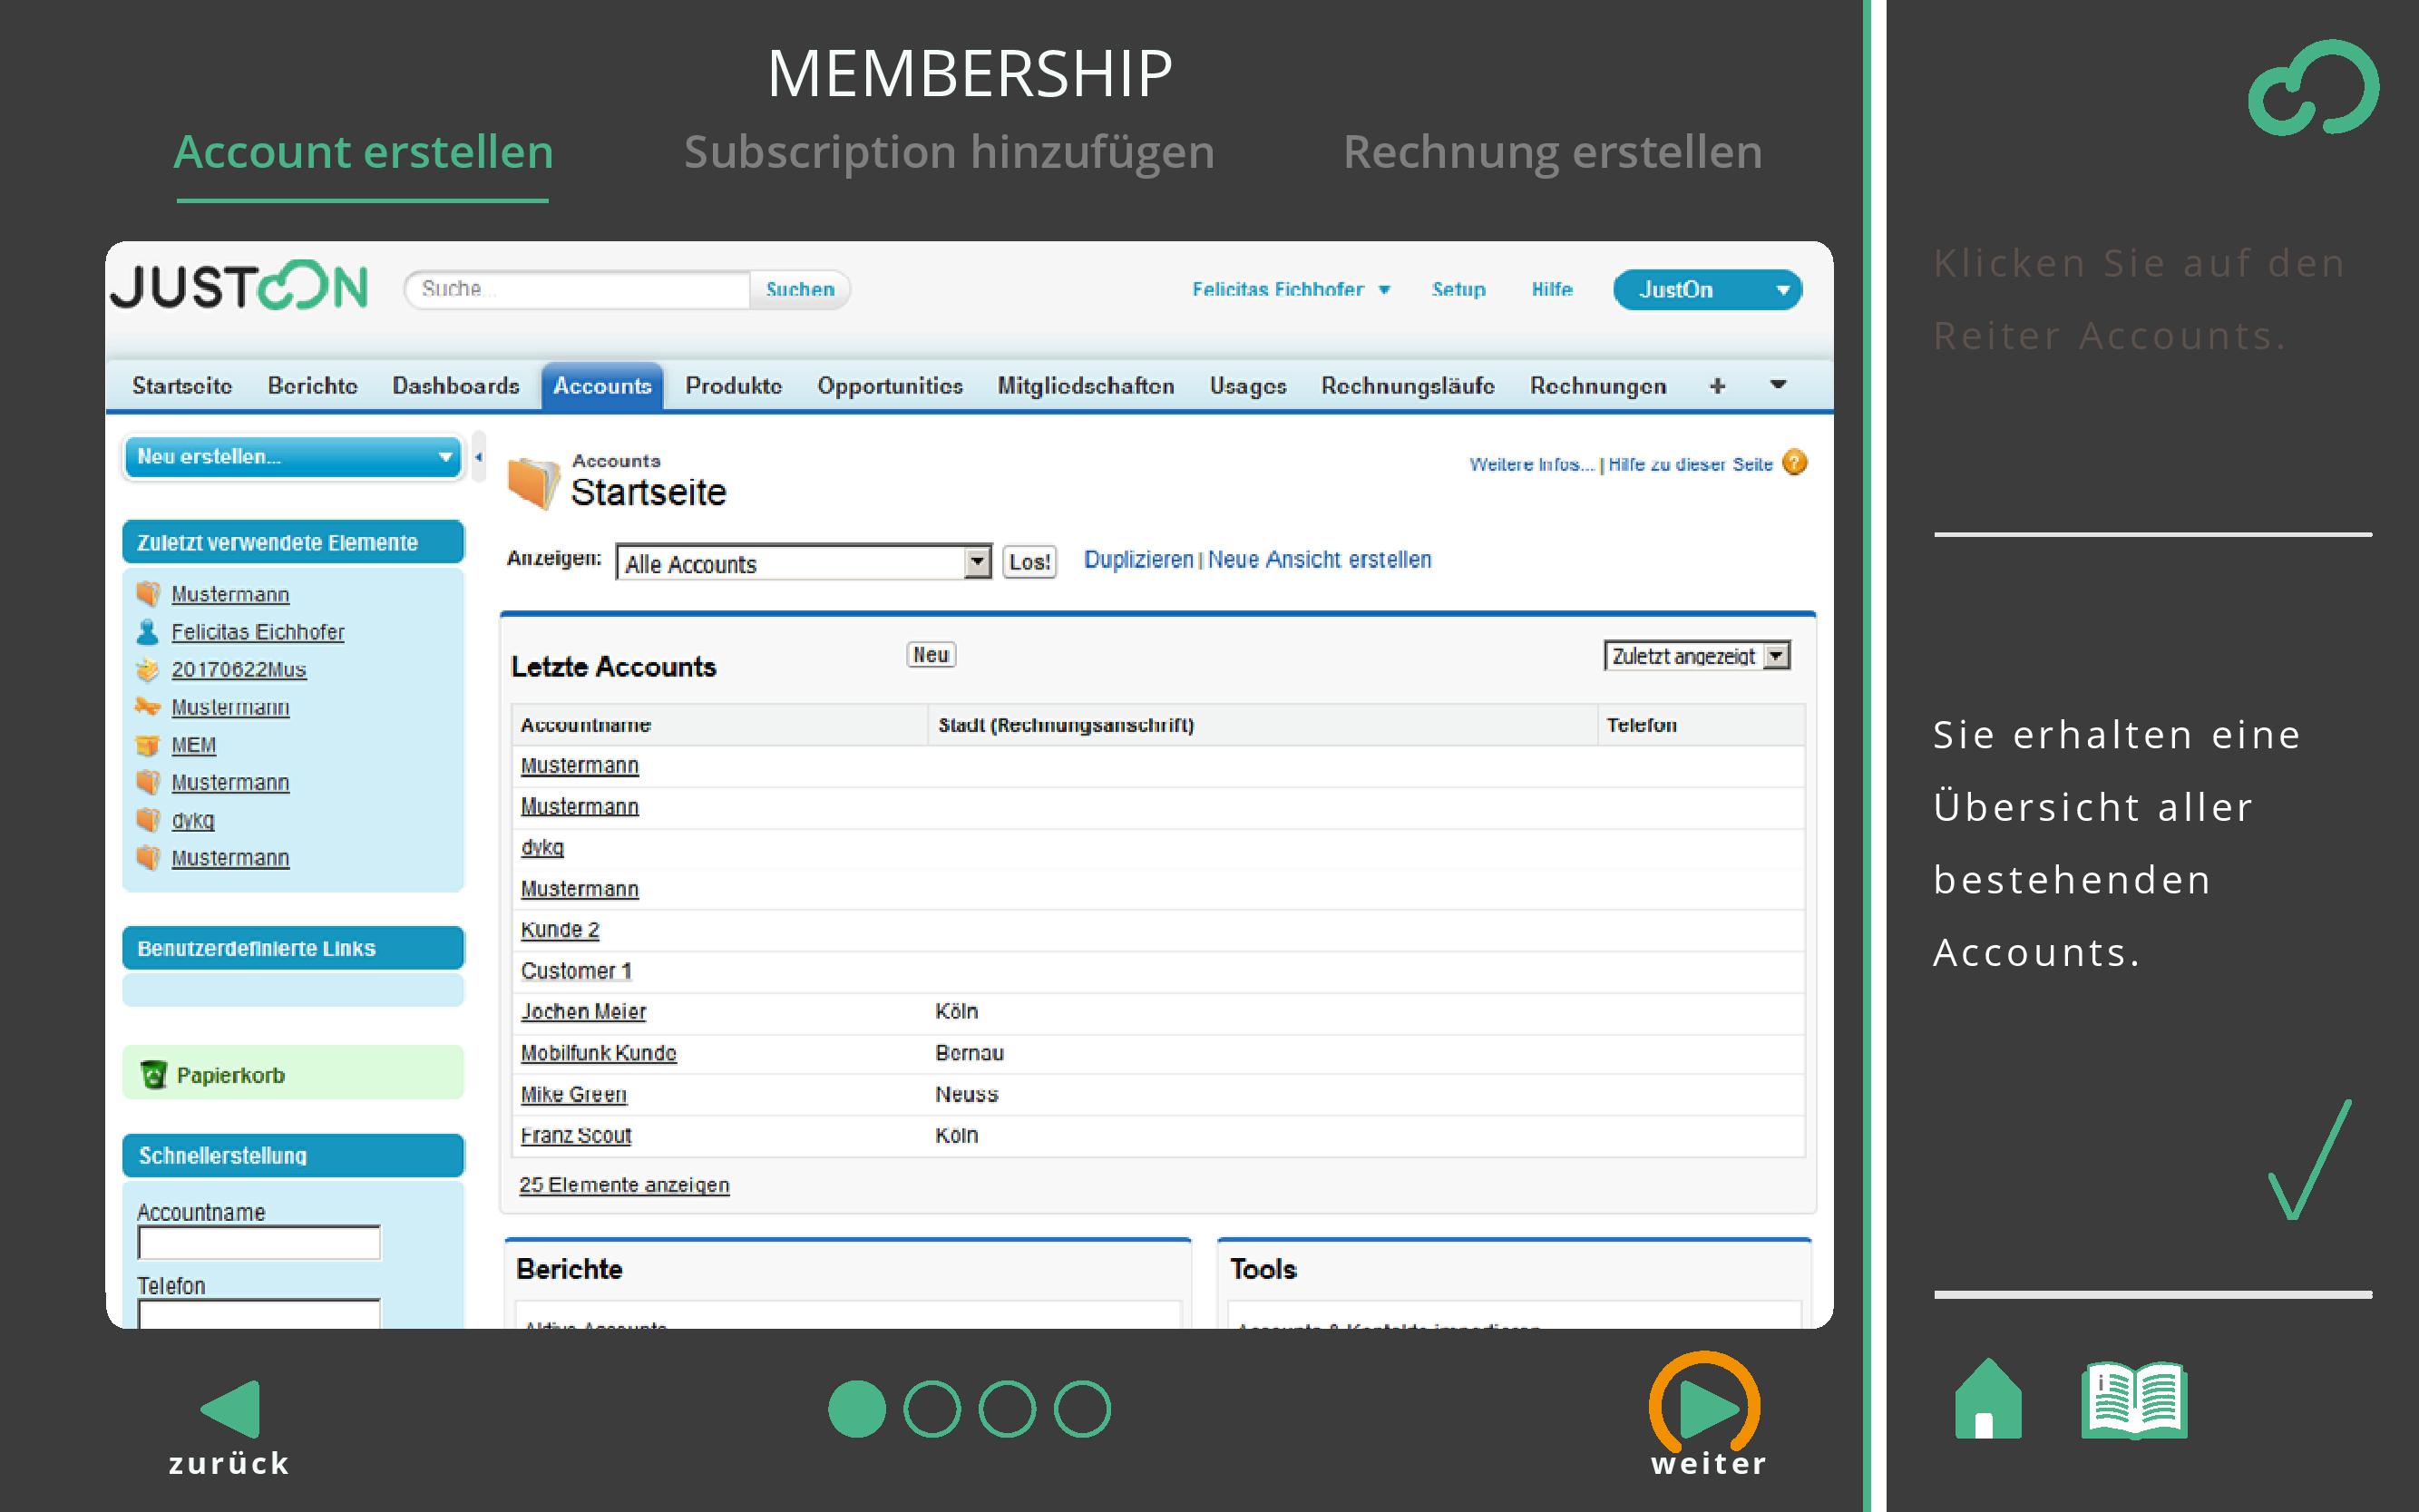
Task: Click the Accountname field in Schnellerstellung
Action: pyautogui.click(x=259, y=1243)
